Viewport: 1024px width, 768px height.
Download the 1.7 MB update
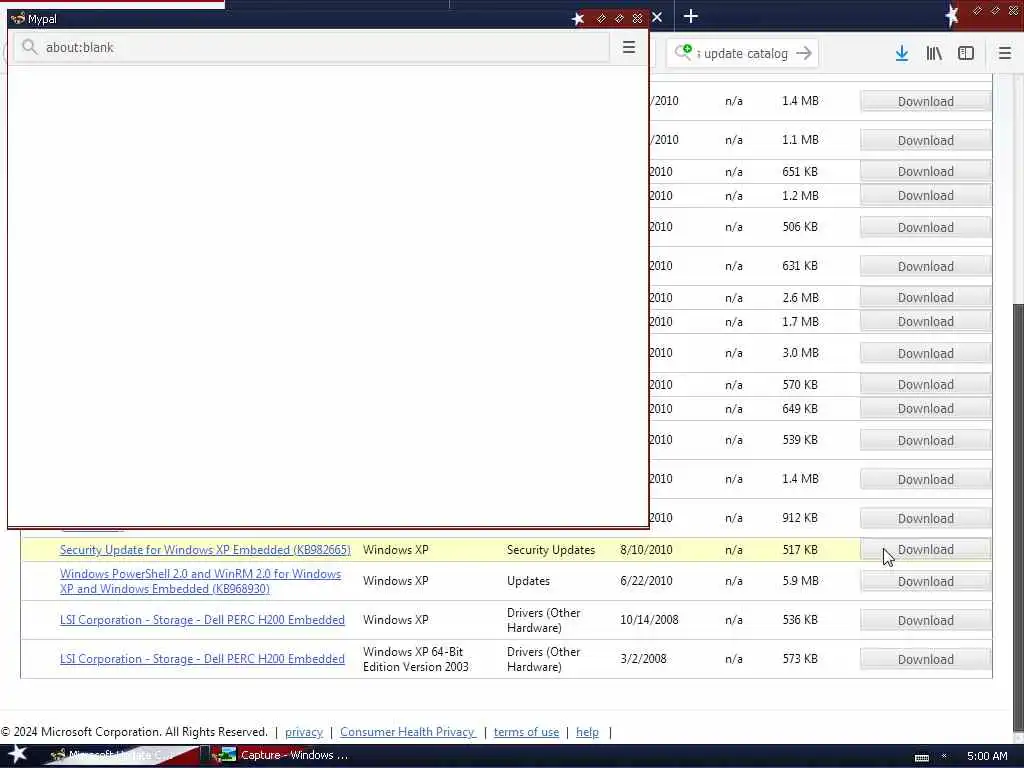click(x=925, y=321)
